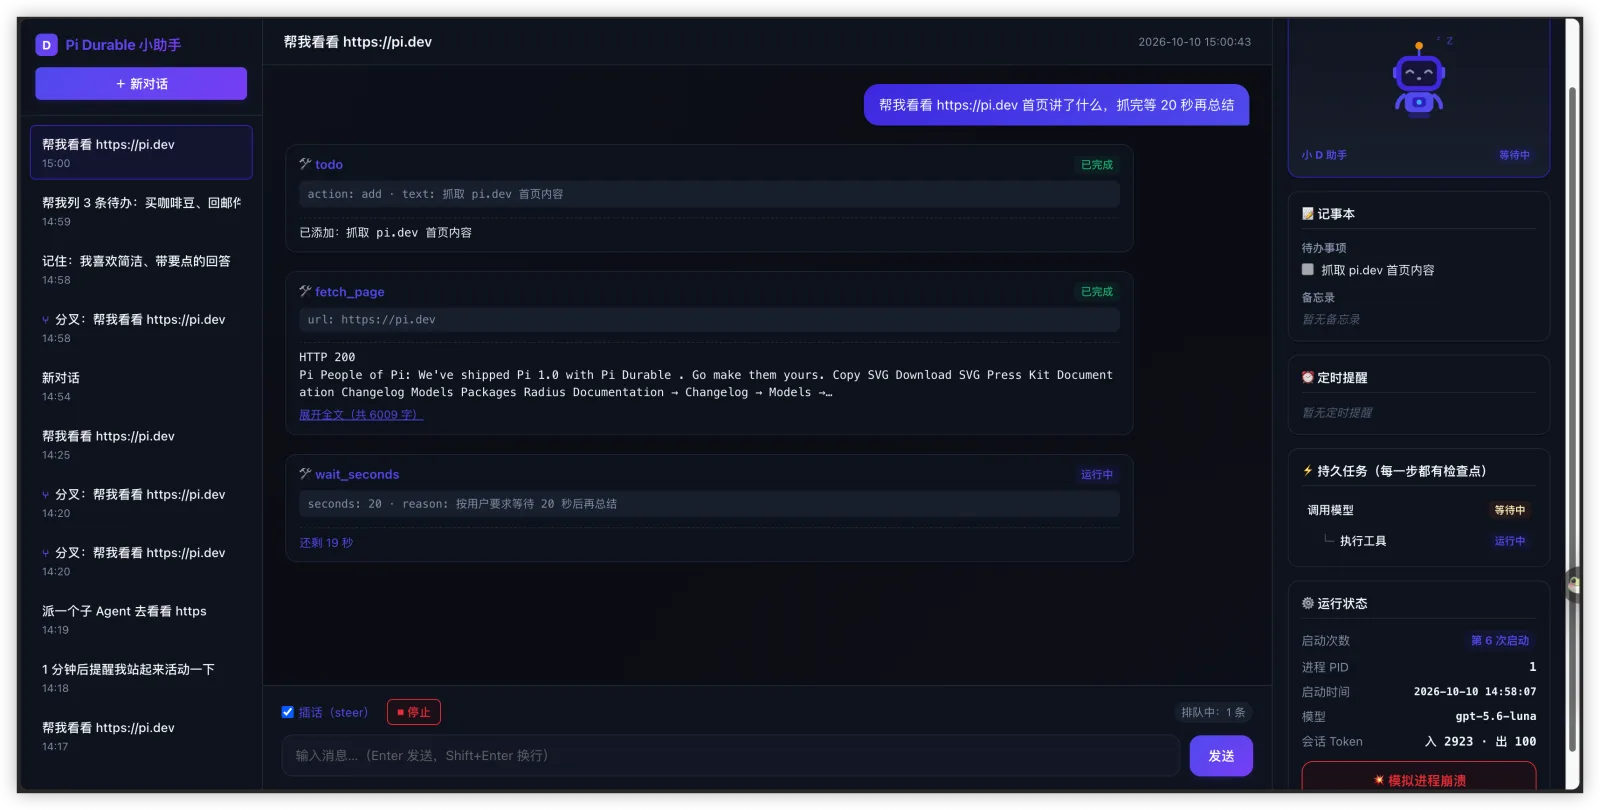Click the robot assistant avatar
Screen dimensions: 1600x810
click(1418, 81)
